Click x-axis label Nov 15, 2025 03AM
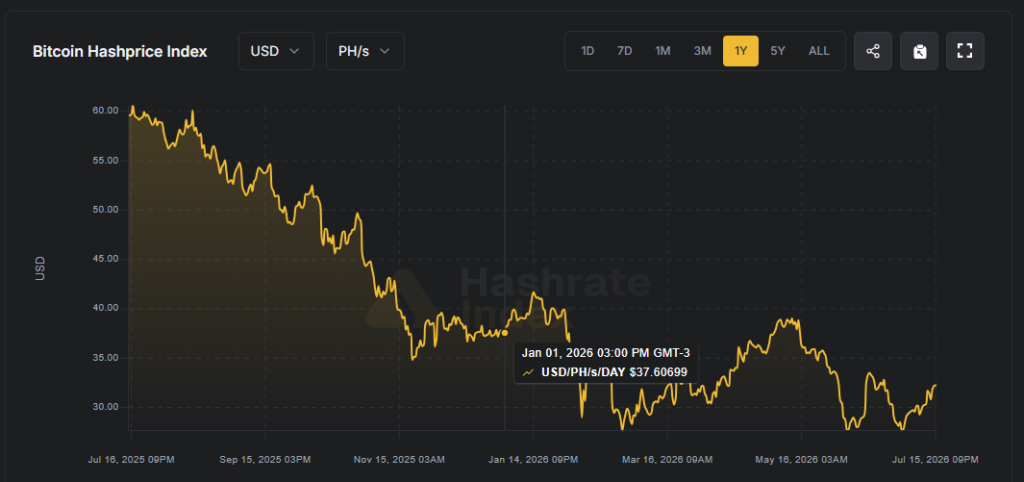The image size is (1024, 482). (x=399, y=460)
